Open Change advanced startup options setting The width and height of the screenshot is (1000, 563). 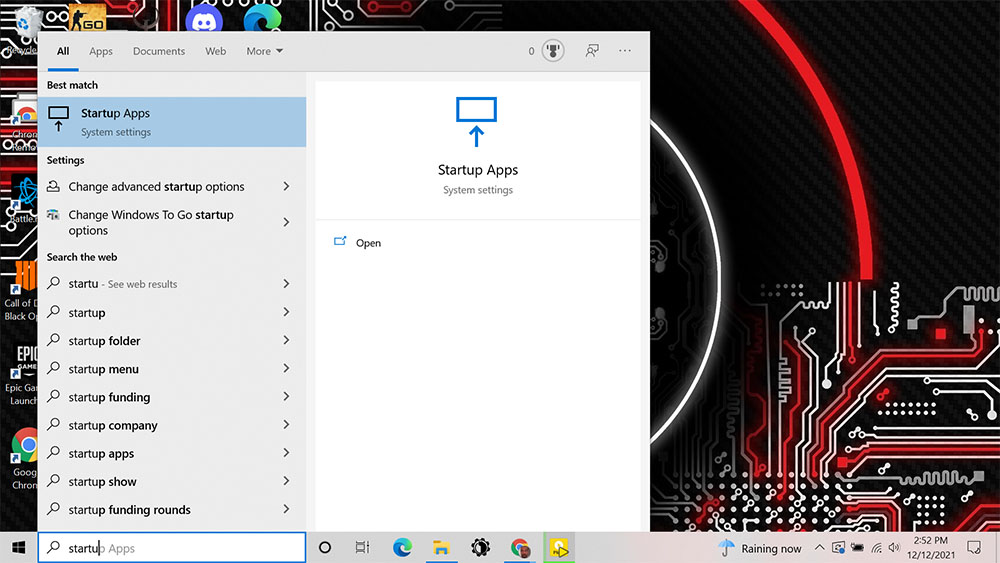pos(156,187)
